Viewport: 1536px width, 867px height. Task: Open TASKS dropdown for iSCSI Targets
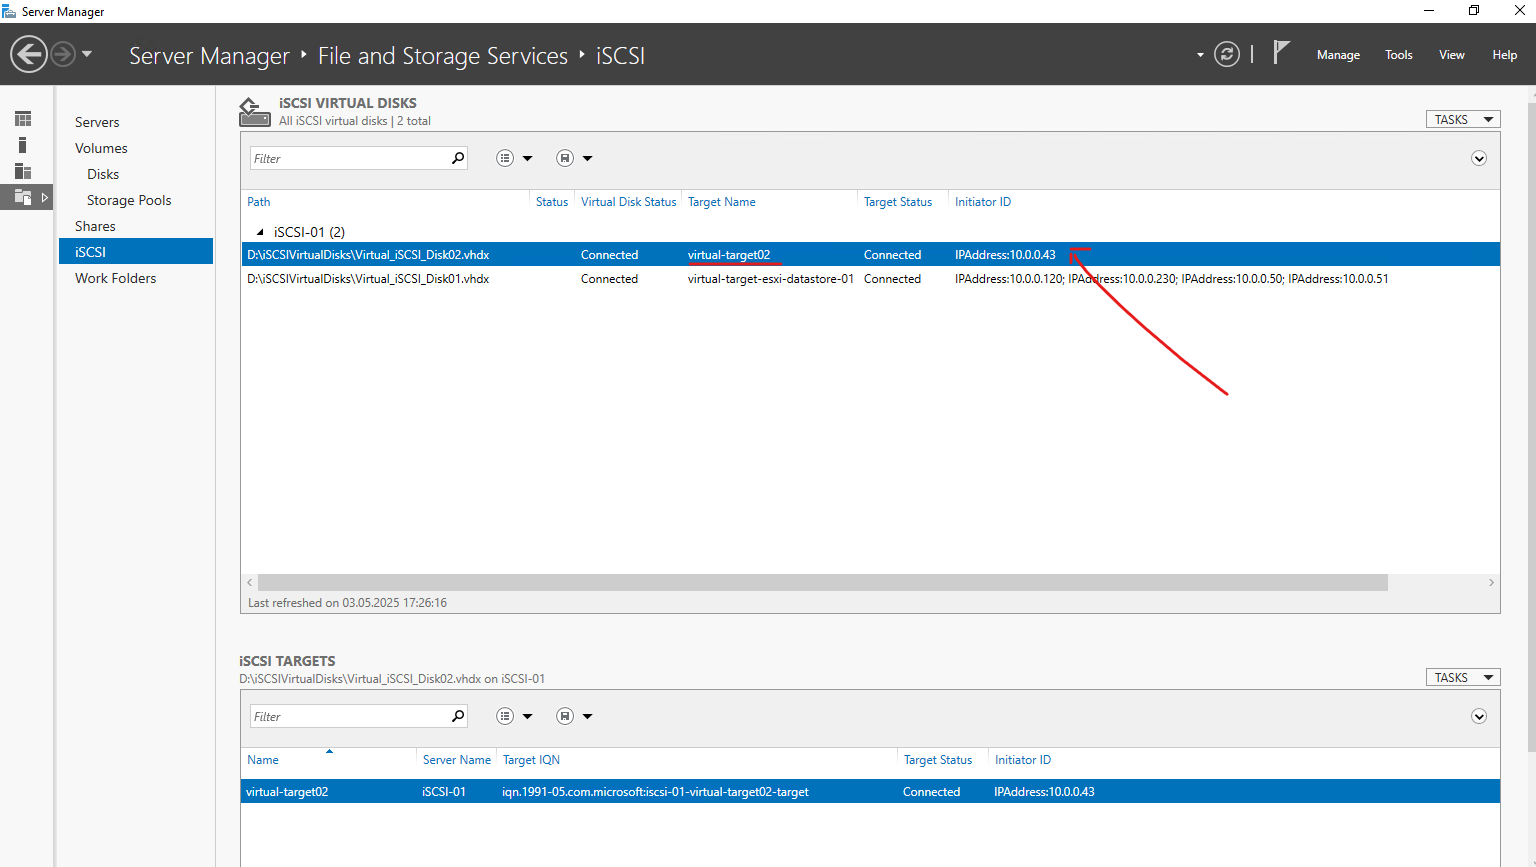1463,677
